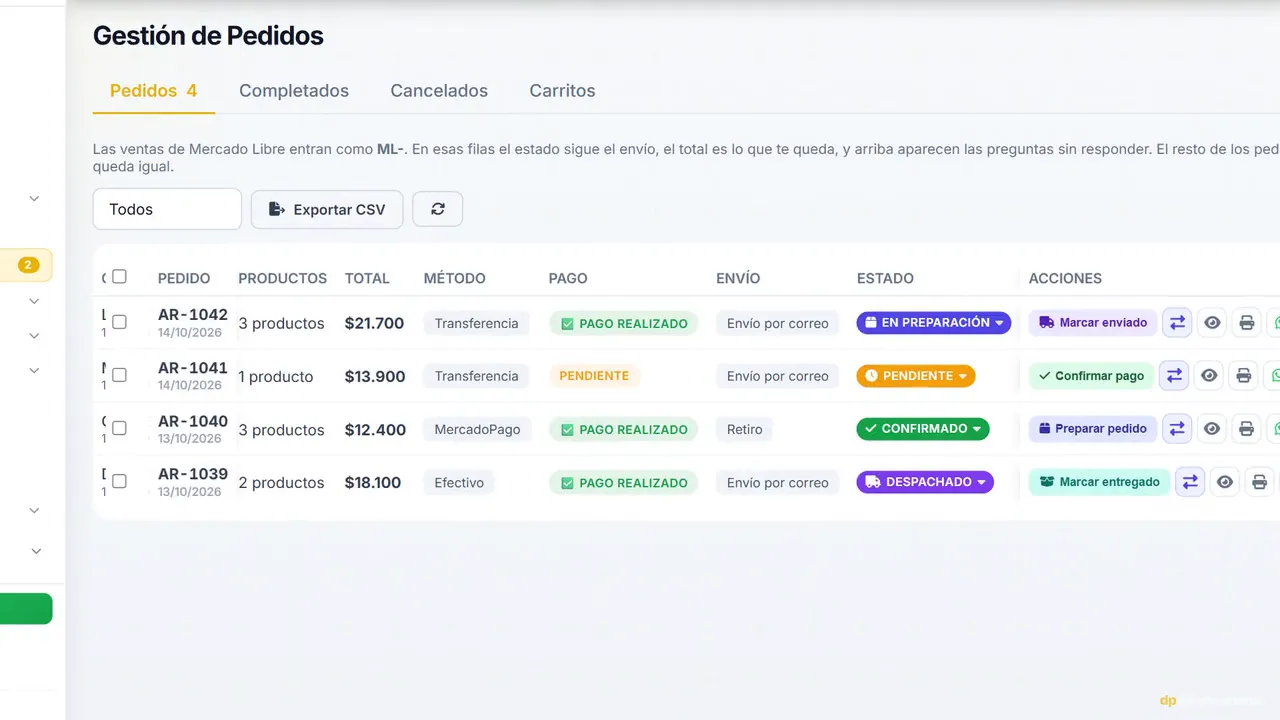Image resolution: width=1280 pixels, height=720 pixels.
Task: Click Marcar enviado for order AR-1042
Action: (x=1093, y=323)
